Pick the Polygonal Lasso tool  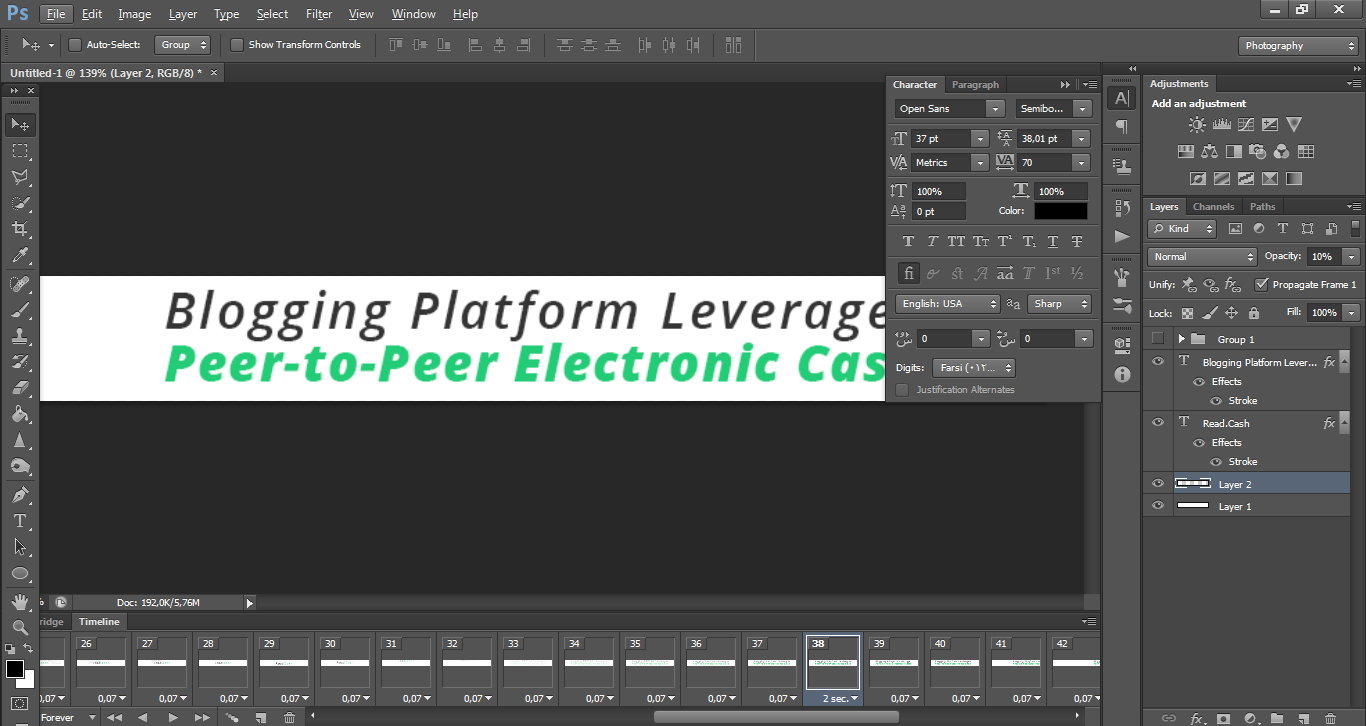20,177
